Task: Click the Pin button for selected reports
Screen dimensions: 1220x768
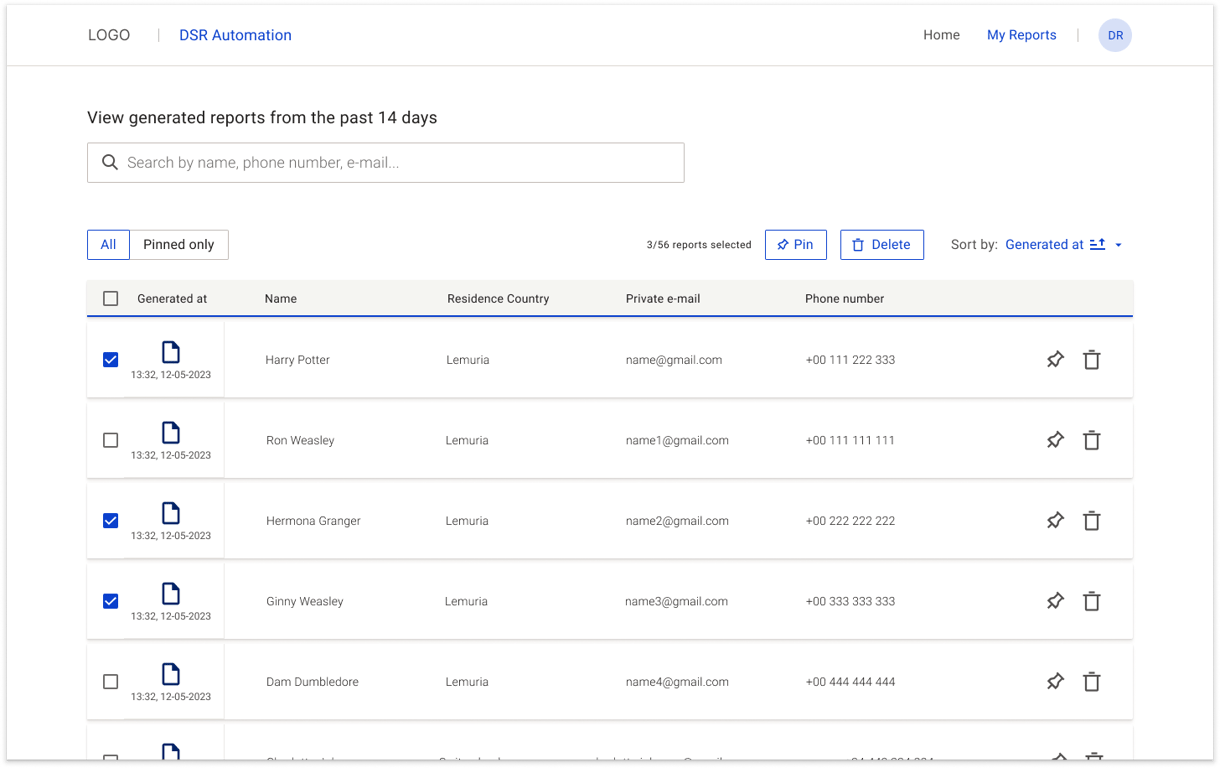Action: coord(795,245)
